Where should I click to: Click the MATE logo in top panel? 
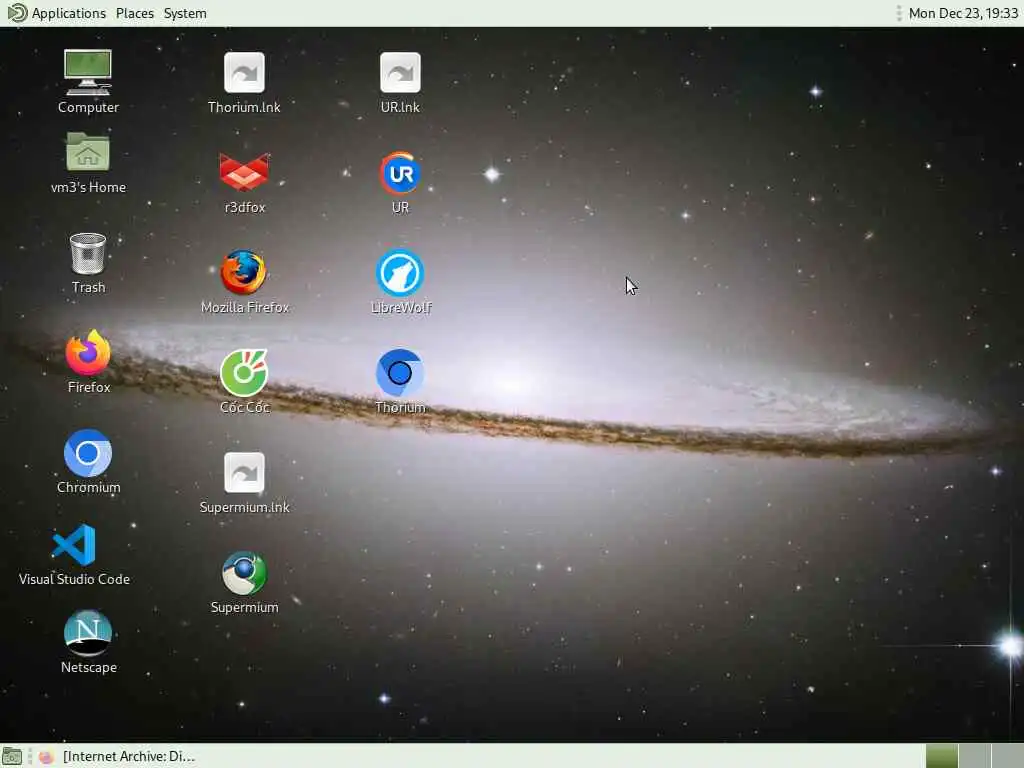tap(17, 13)
